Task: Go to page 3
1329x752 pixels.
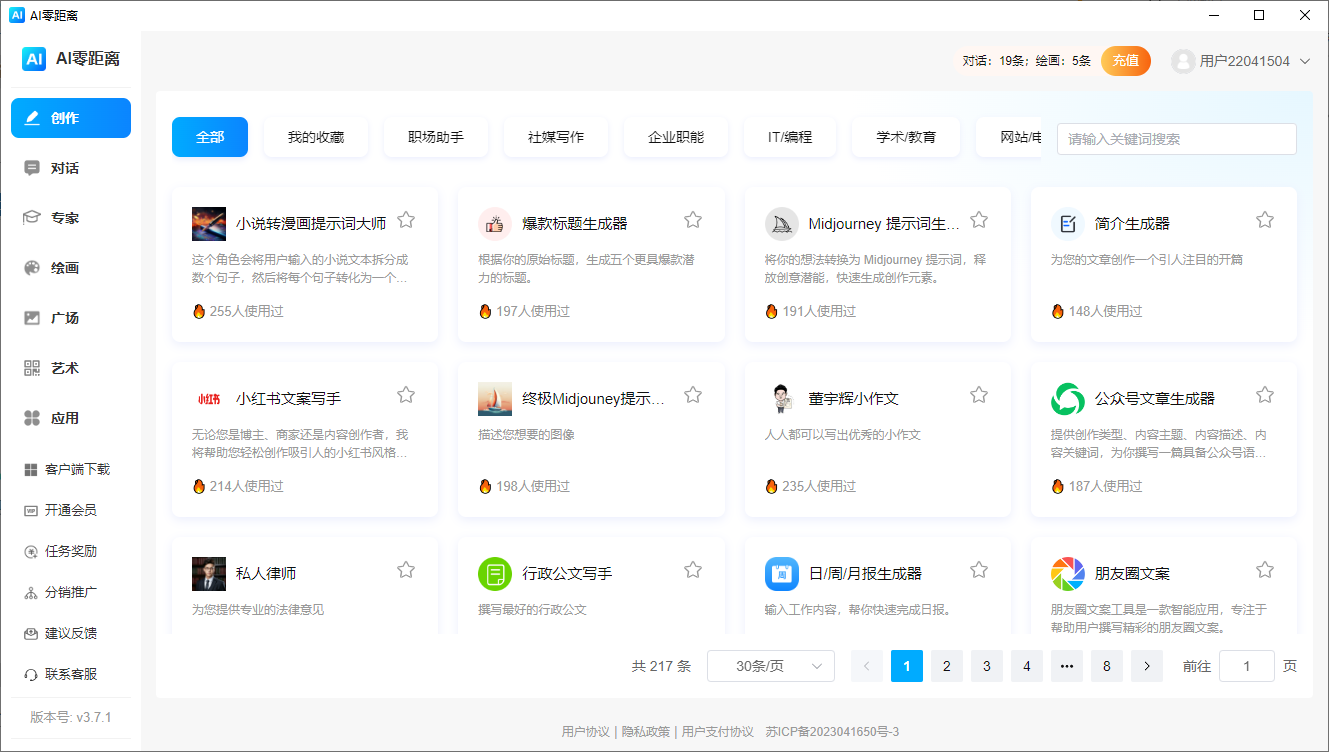Action: tap(987, 666)
